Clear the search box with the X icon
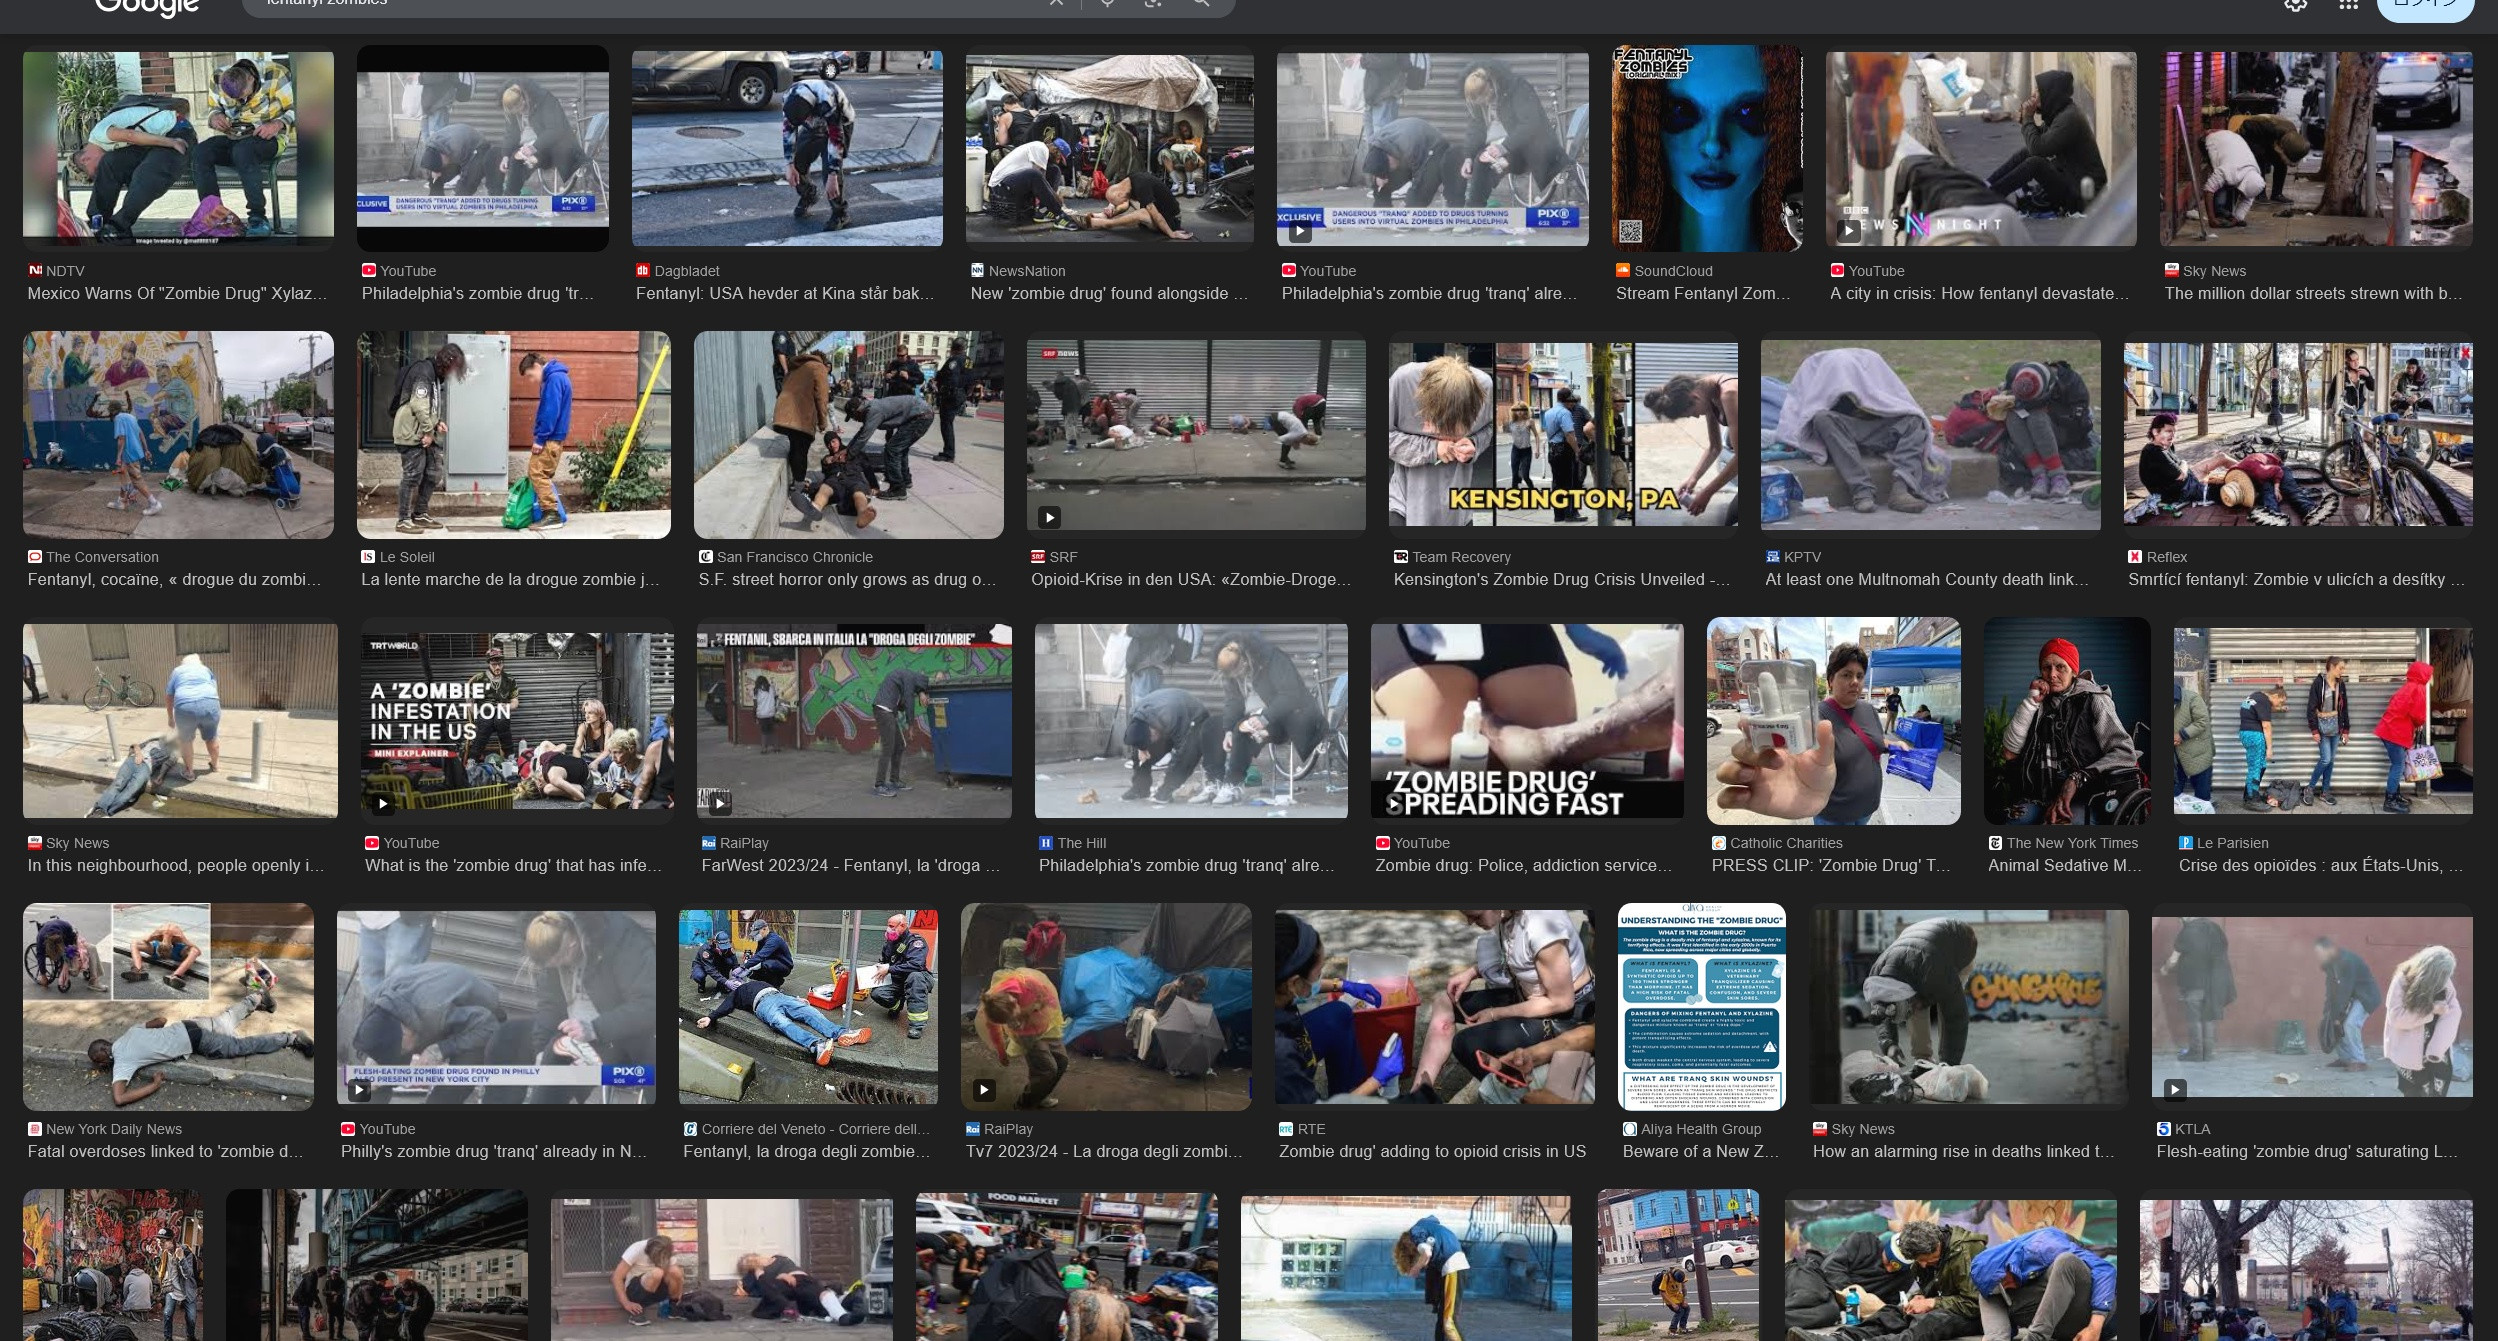This screenshot has height=1341, width=2498. [1056, 3]
